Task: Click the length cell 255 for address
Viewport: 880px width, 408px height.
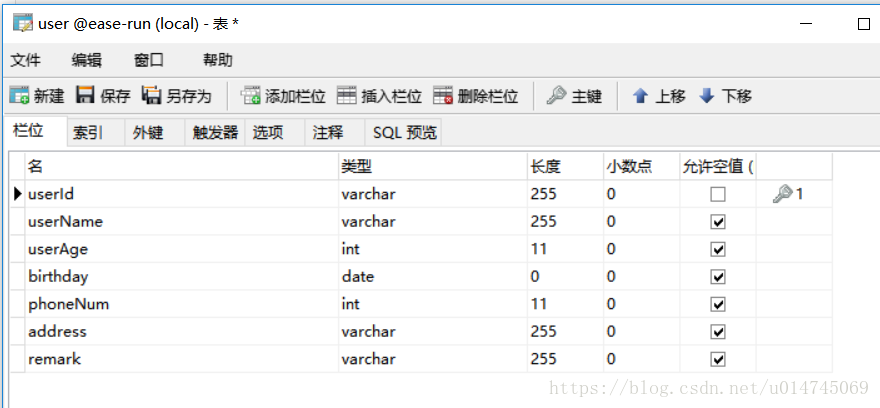Action: pos(565,332)
